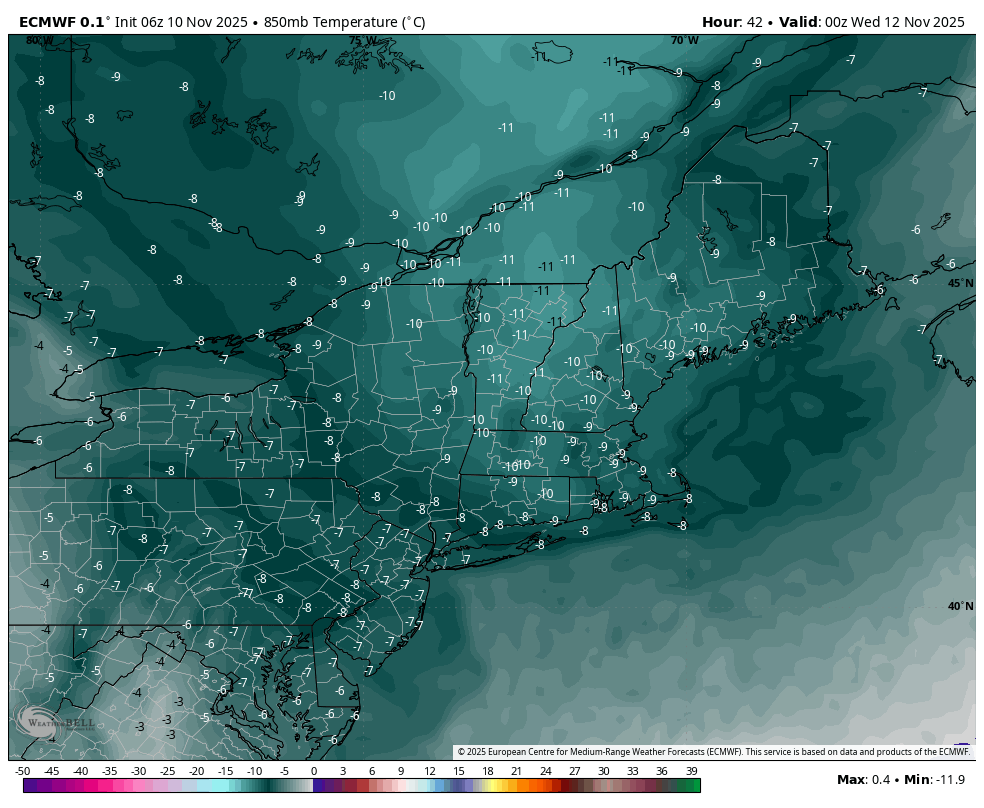This screenshot has width=984, height=808.
Task: Select the "Valid: 00z Wed 12 Nov 2025" timestamp
Action: pyautogui.click(x=870, y=22)
